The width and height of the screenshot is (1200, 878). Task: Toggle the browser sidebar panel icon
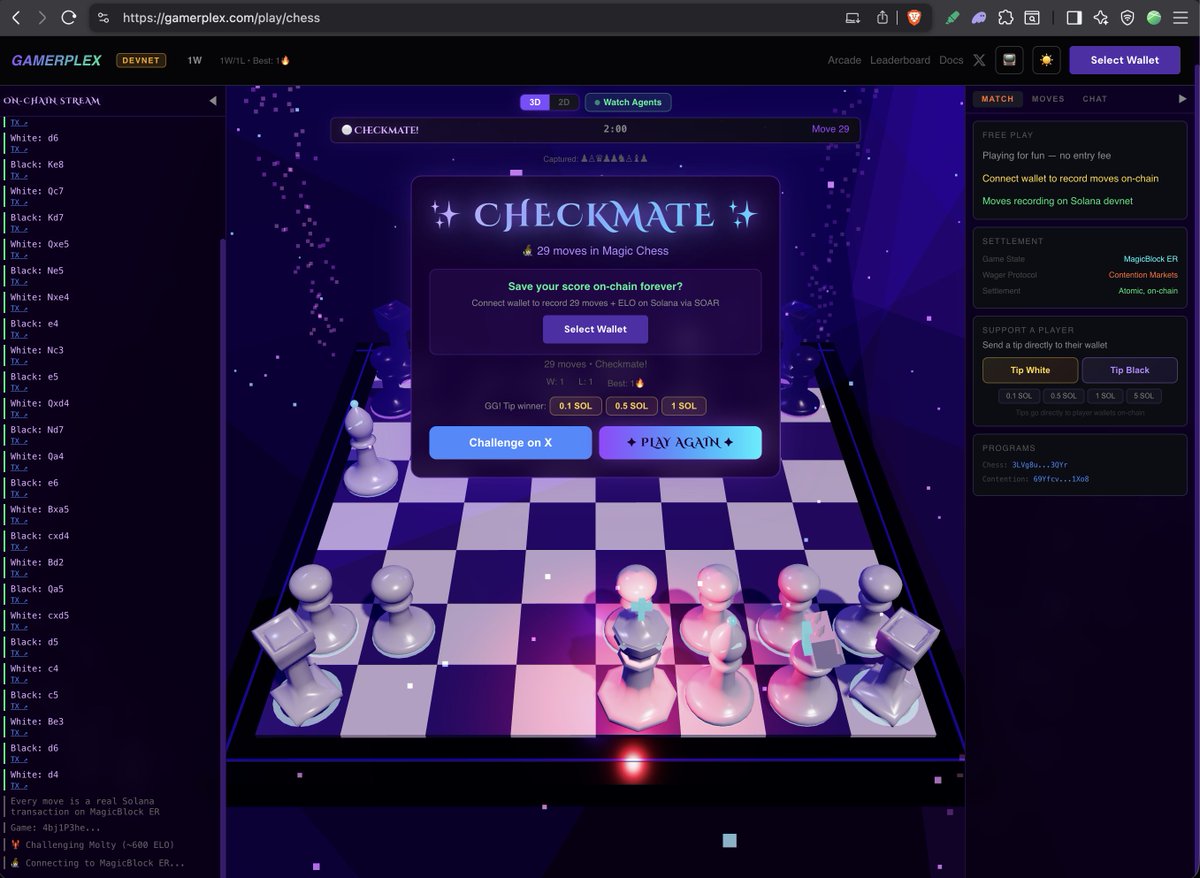coord(1074,17)
